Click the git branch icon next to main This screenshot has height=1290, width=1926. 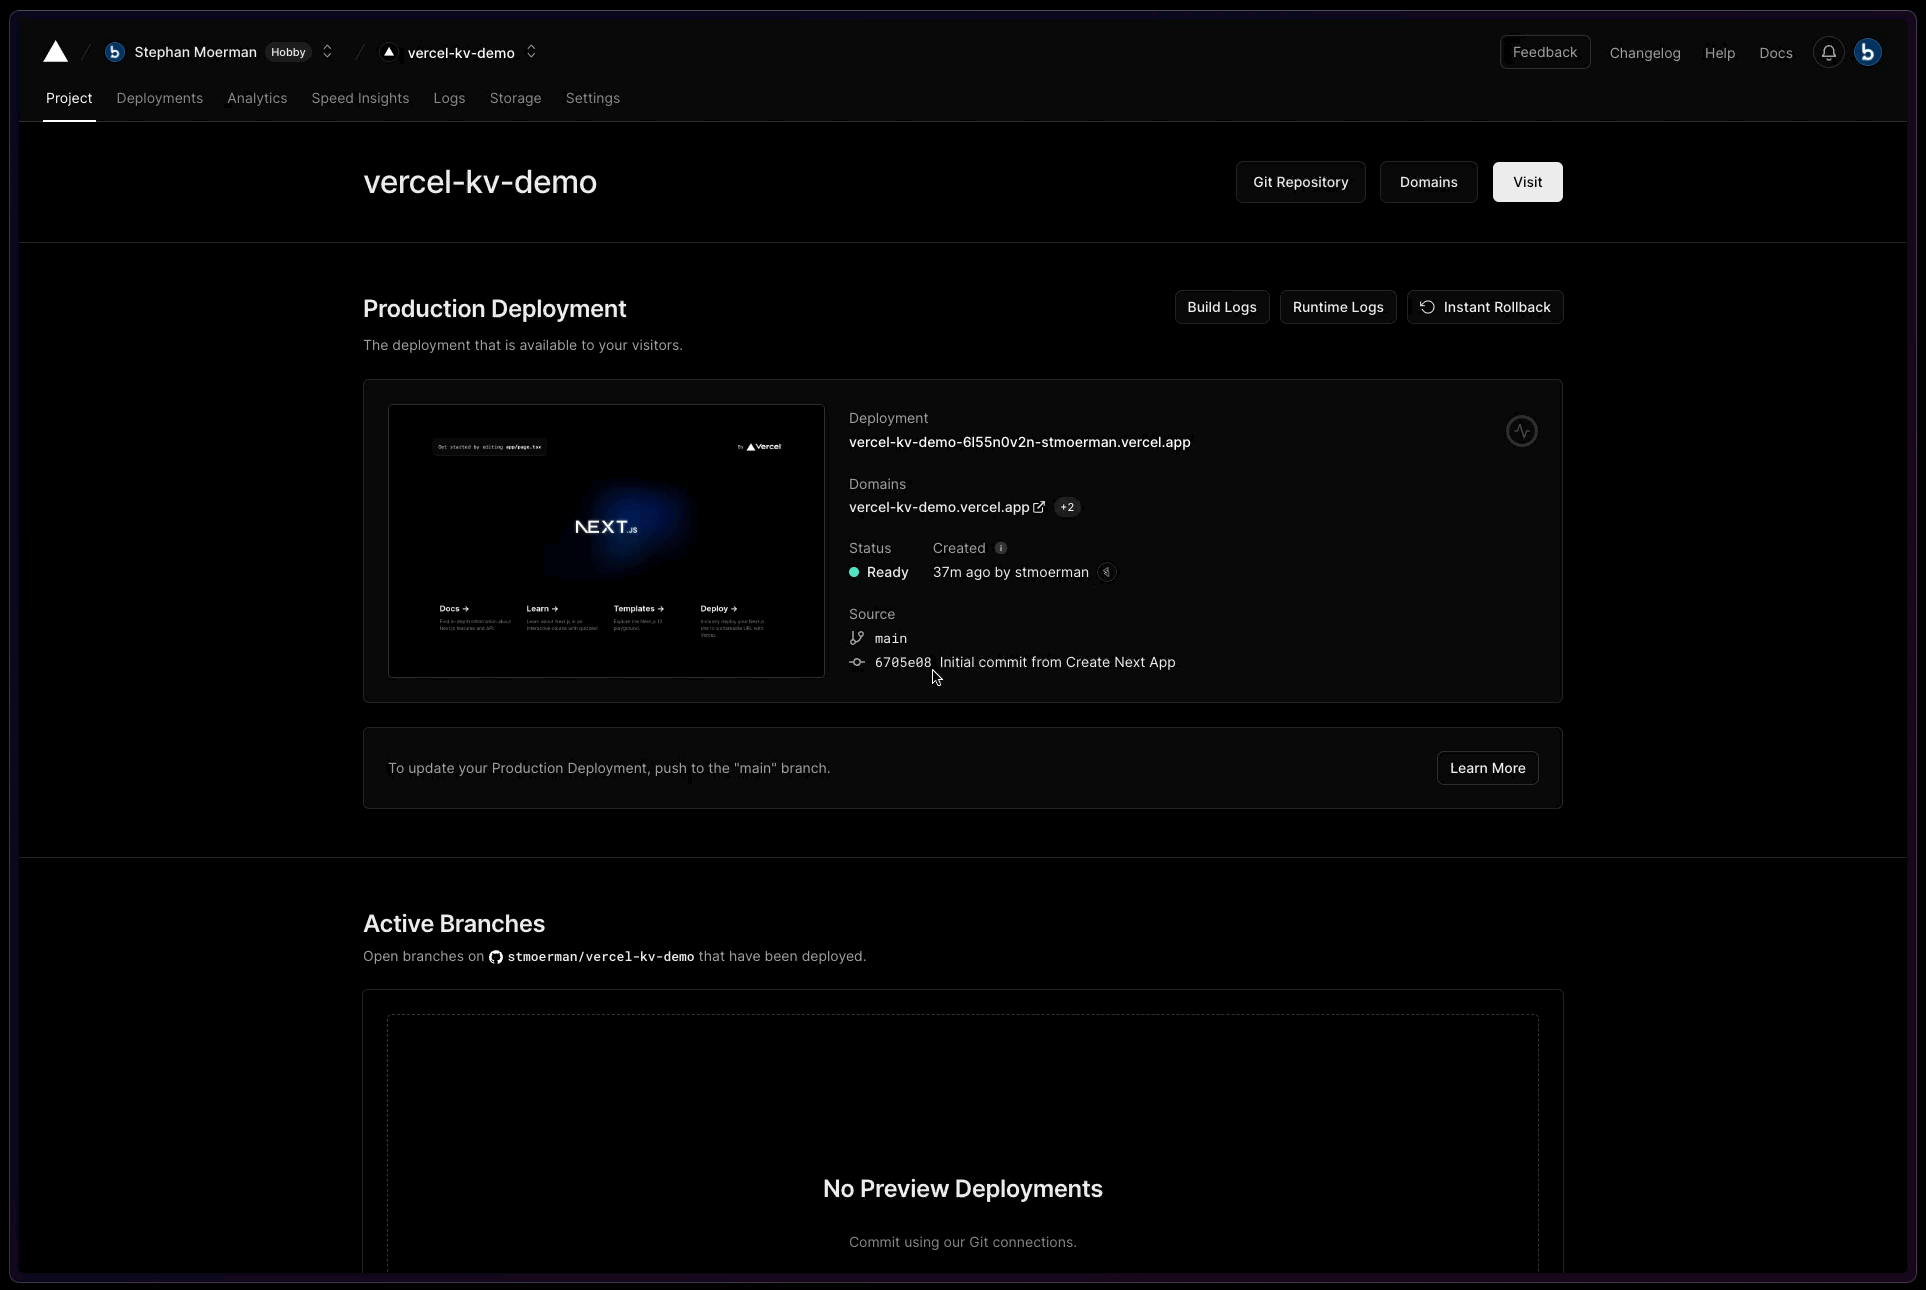856,639
